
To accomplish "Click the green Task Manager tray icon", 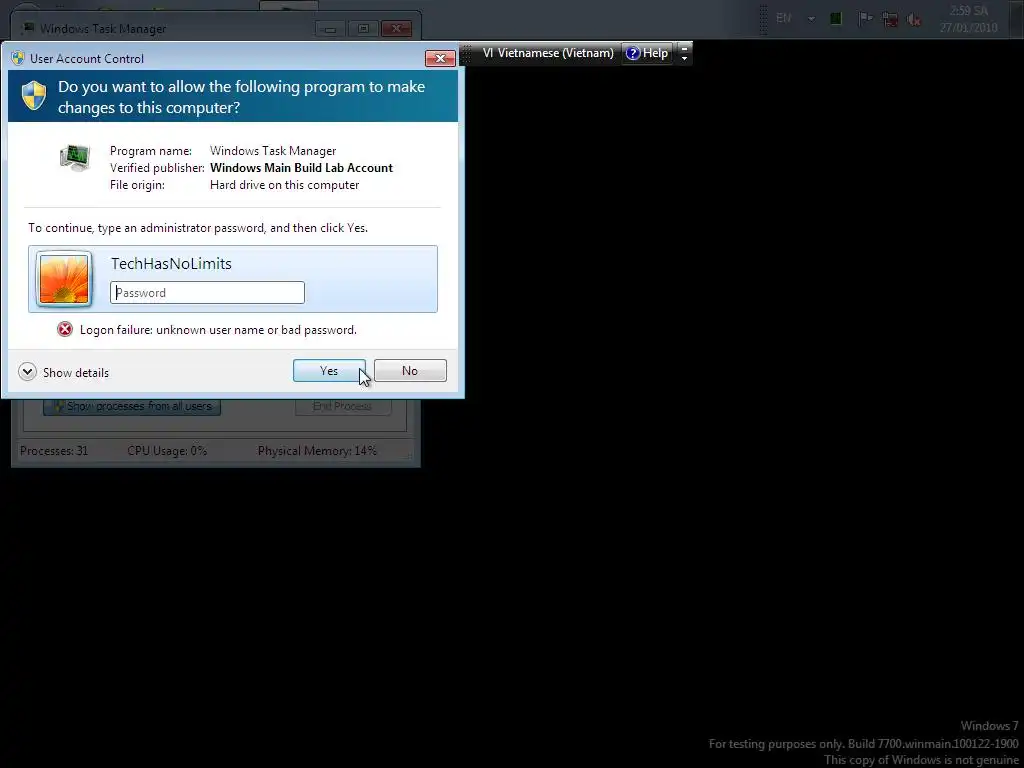I will (835, 19).
